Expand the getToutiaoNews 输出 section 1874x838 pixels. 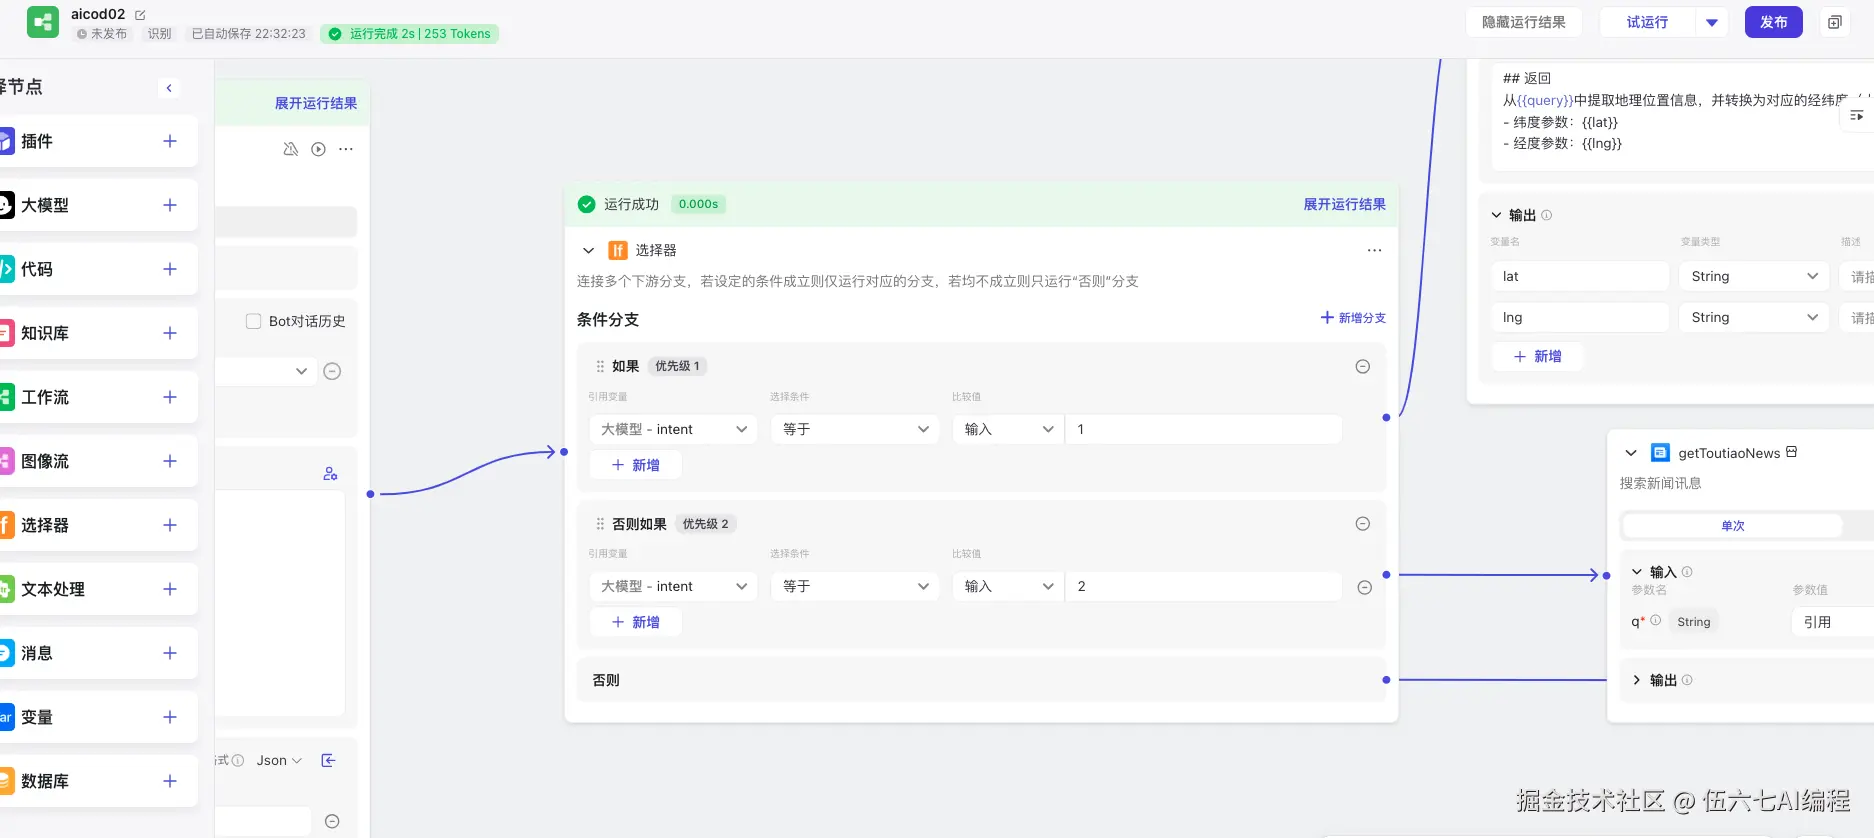[x=1637, y=680]
